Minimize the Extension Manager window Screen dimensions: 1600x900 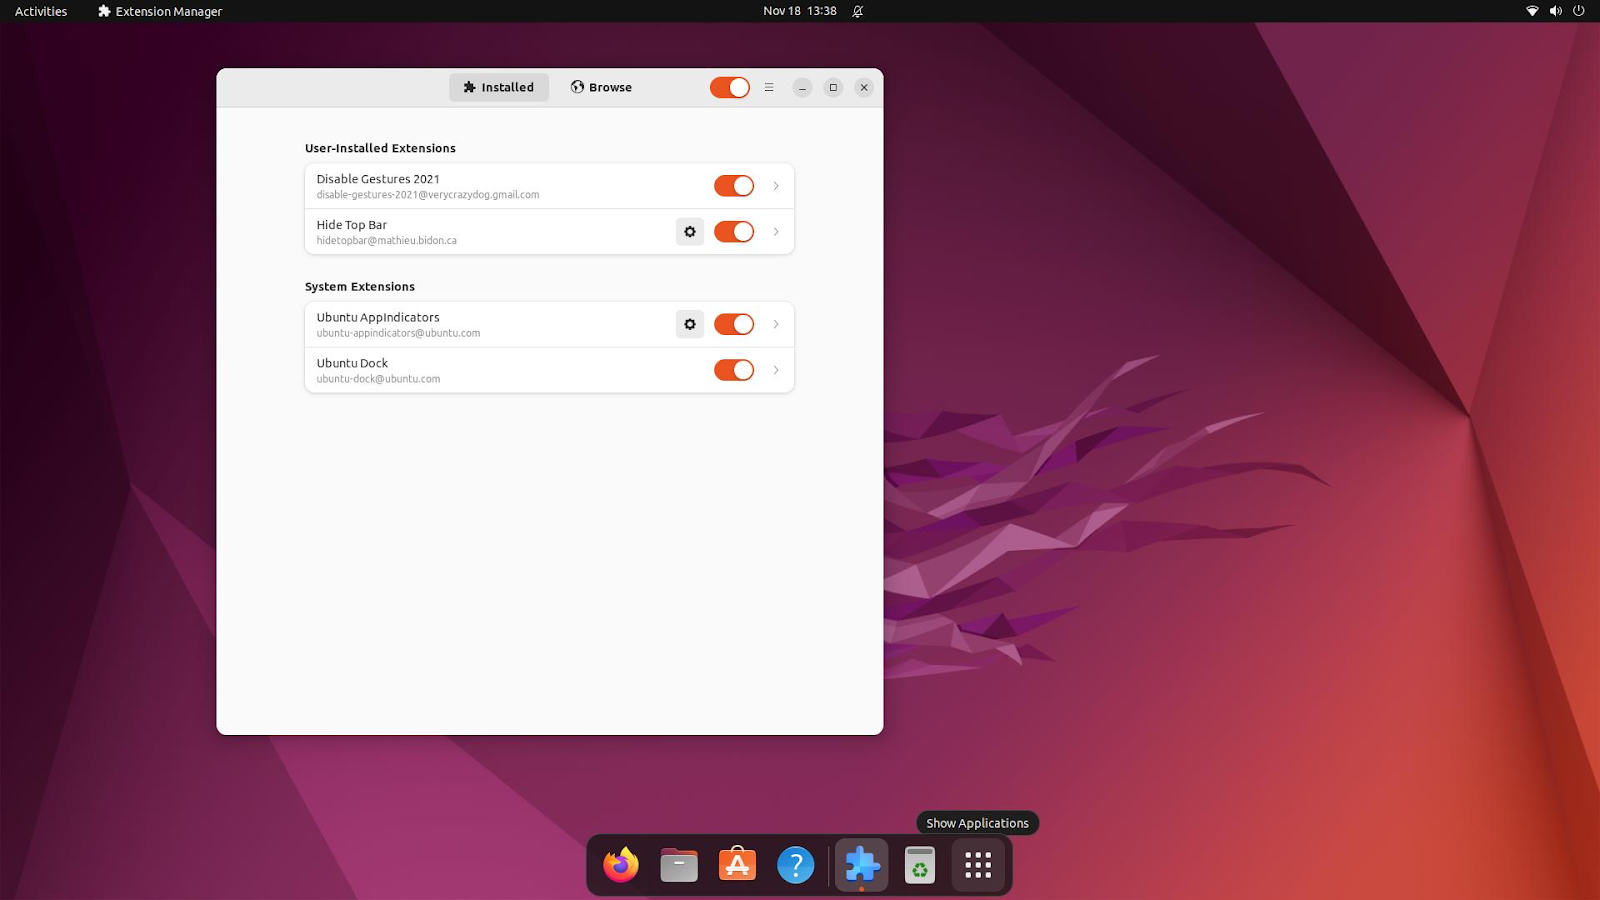pos(802,87)
